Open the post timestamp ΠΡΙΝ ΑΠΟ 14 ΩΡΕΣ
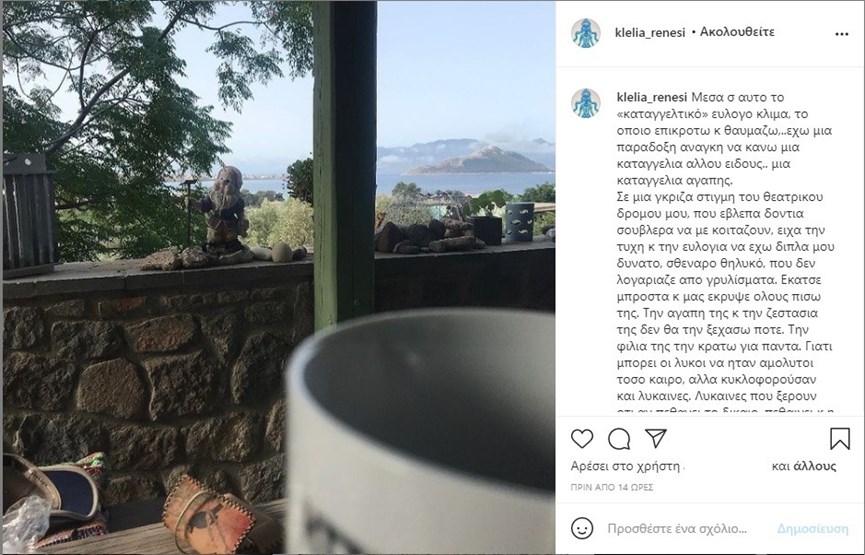The height and width of the screenshot is (555, 865). coord(612,487)
